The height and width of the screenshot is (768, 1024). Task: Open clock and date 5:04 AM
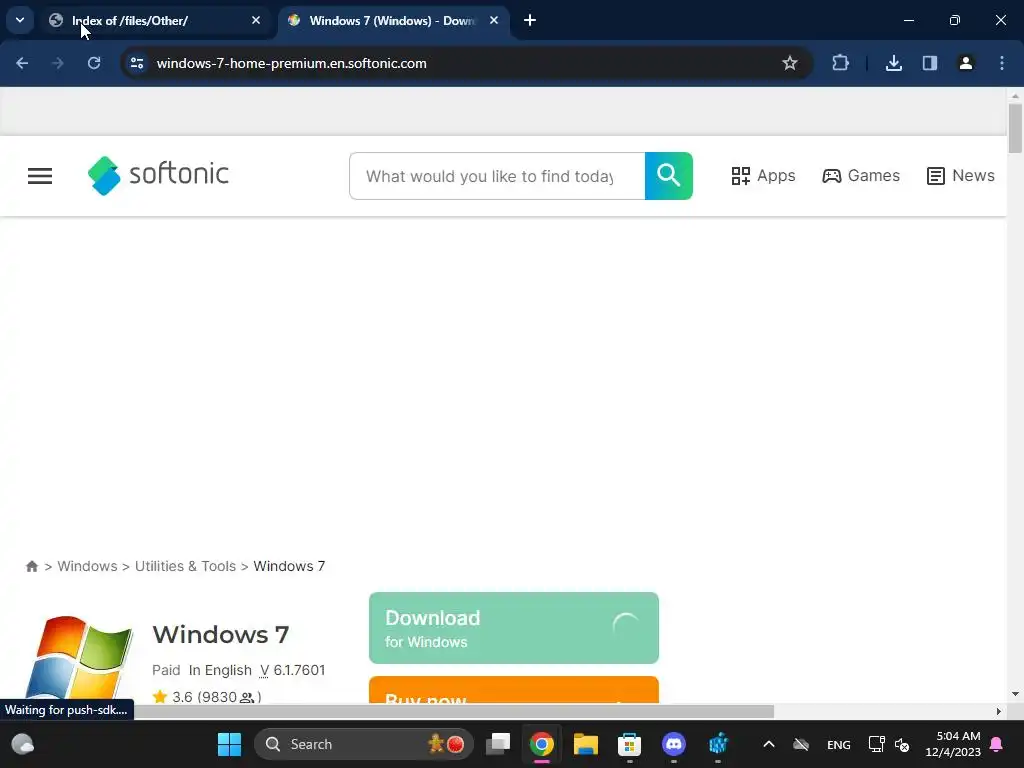(x=953, y=744)
